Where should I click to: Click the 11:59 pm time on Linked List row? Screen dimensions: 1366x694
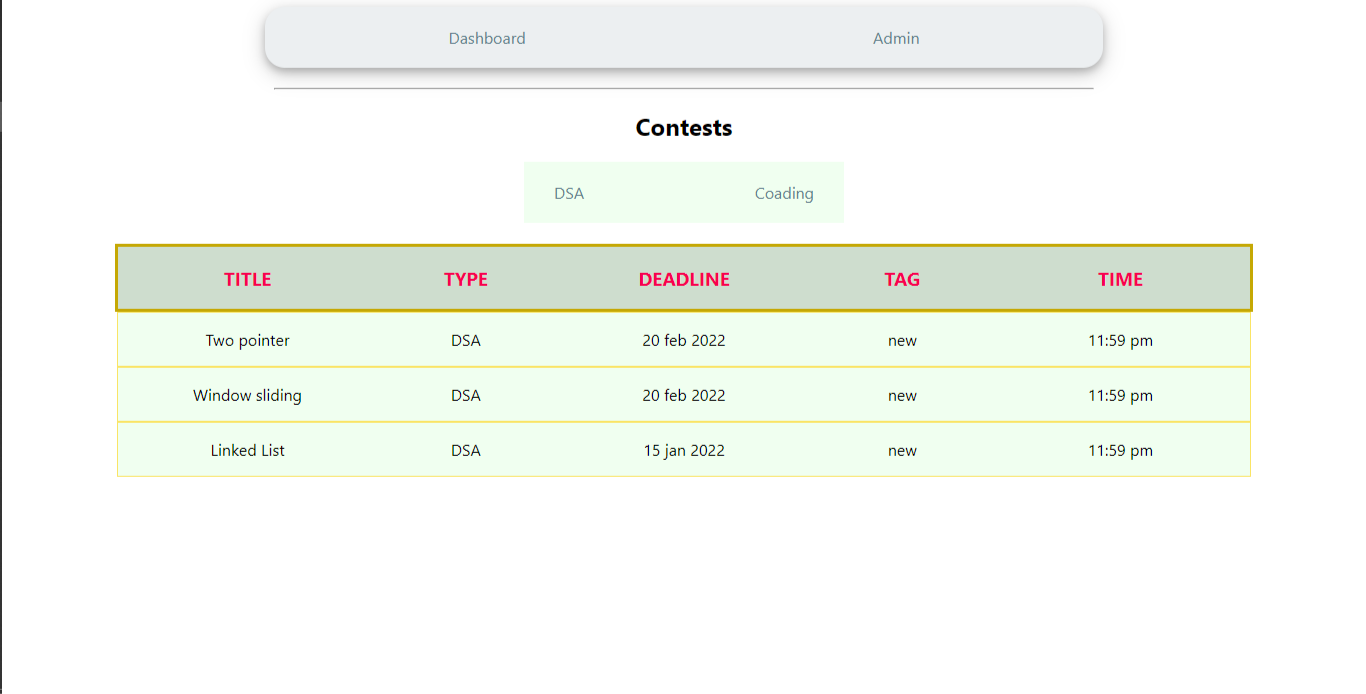point(1120,450)
